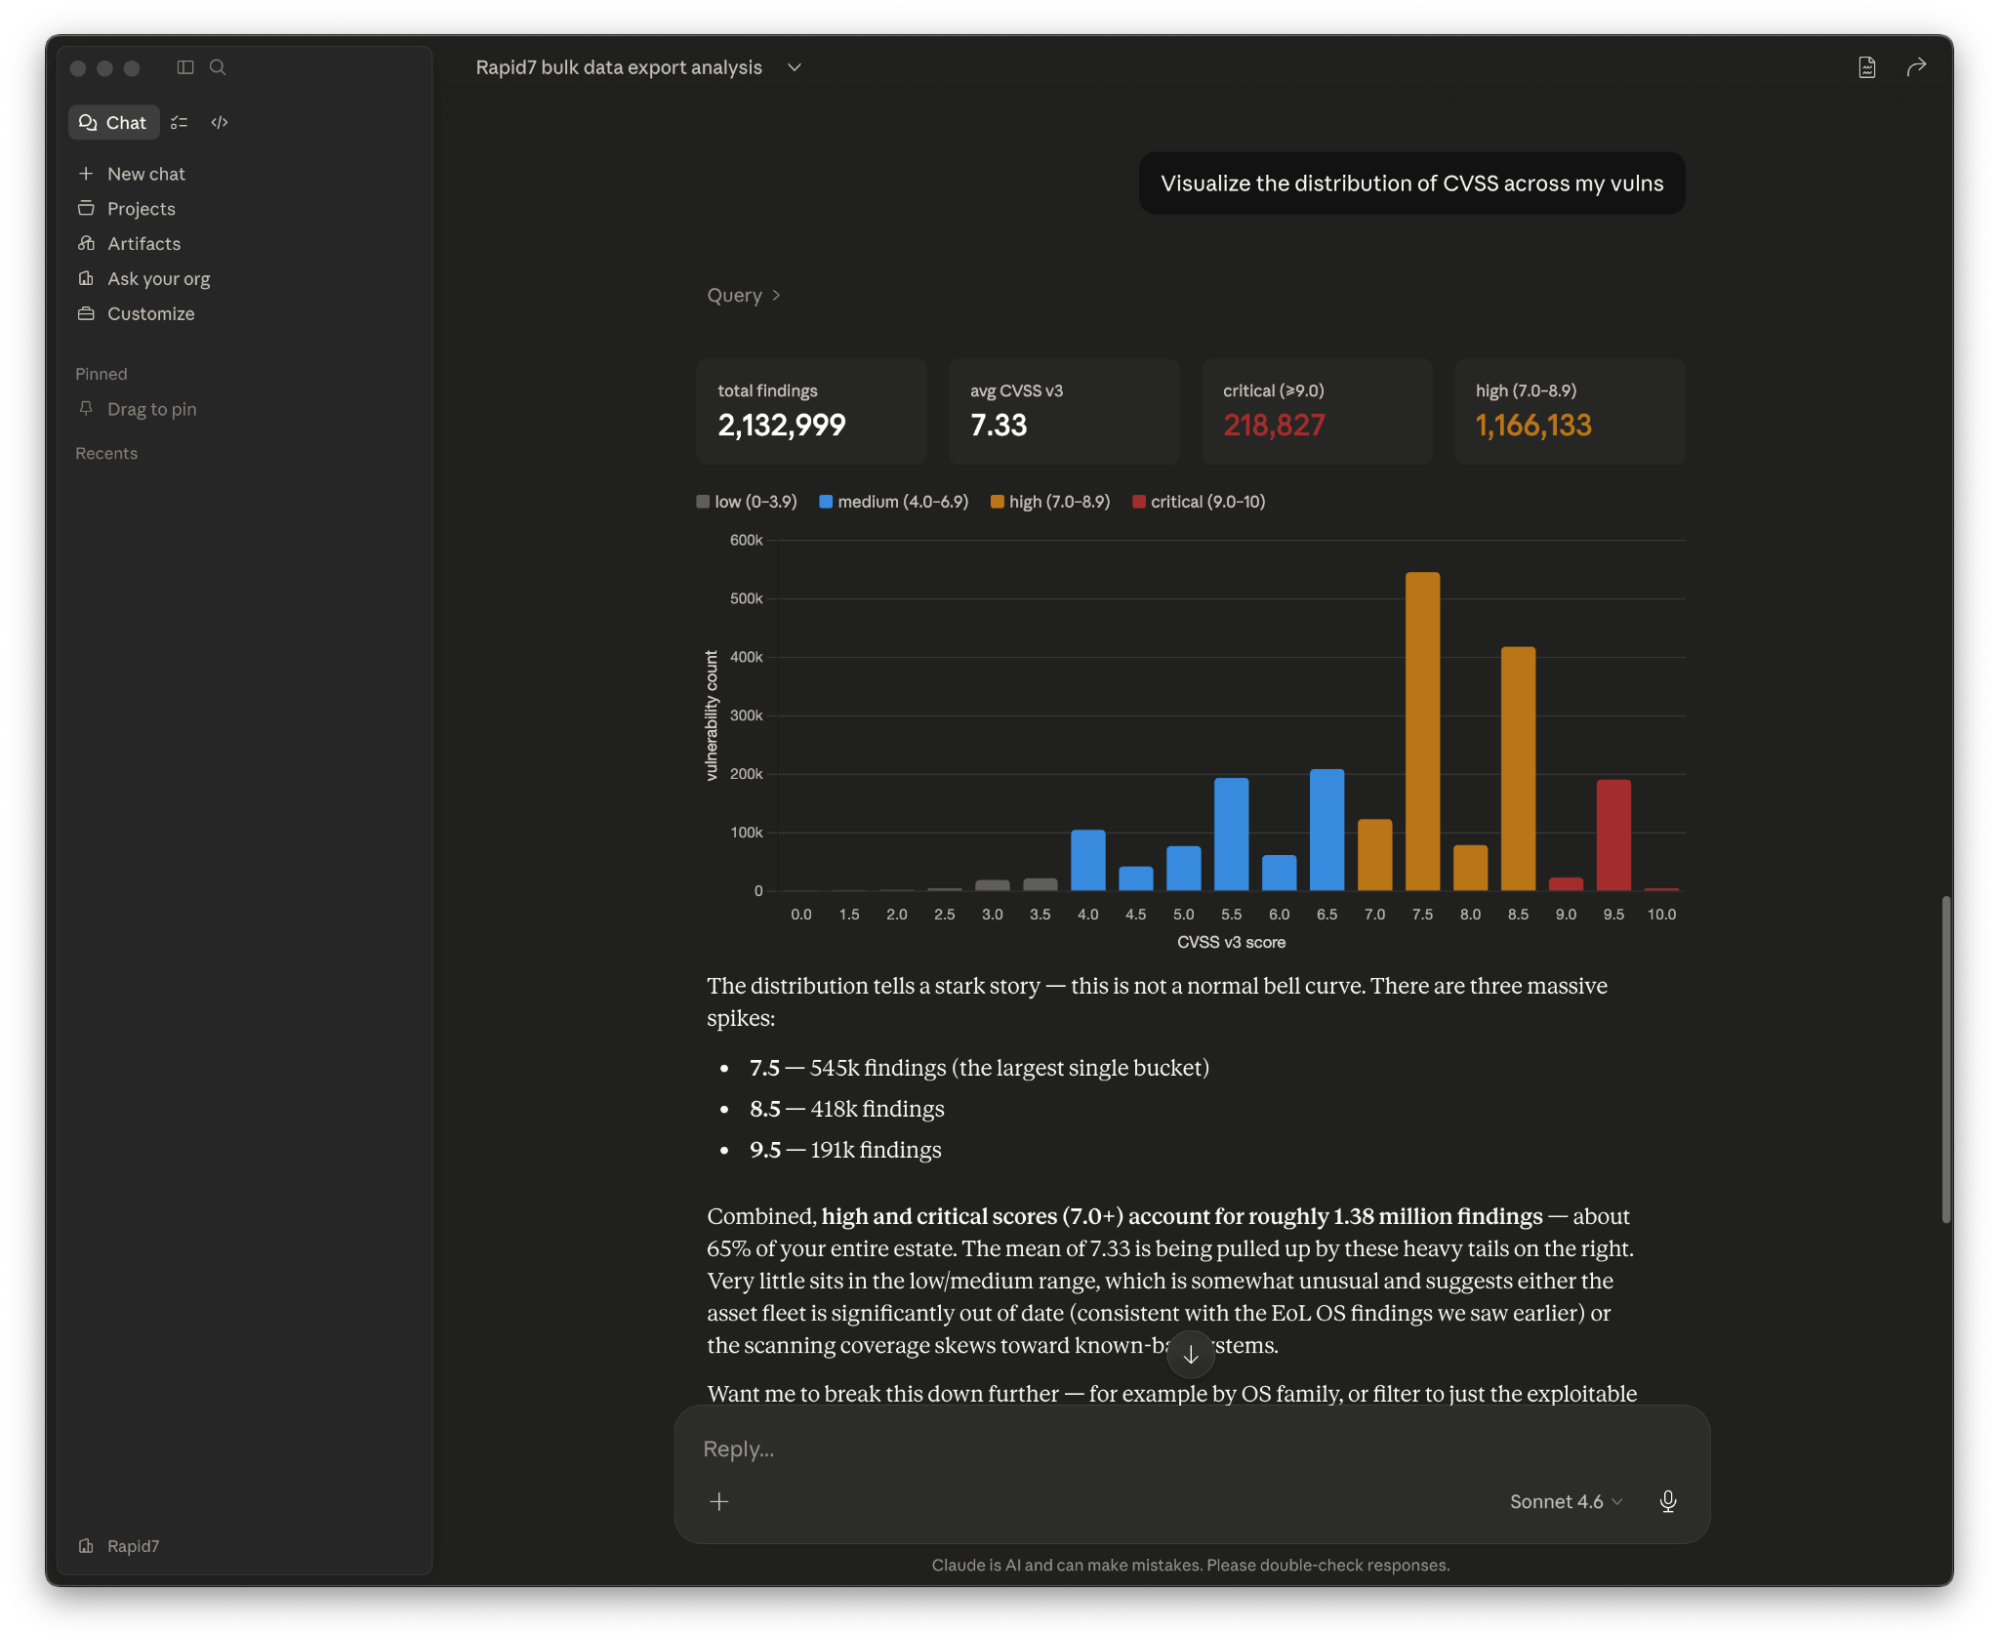1999x1643 pixels.
Task: Click the share arrow icon
Action: (x=1915, y=67)
